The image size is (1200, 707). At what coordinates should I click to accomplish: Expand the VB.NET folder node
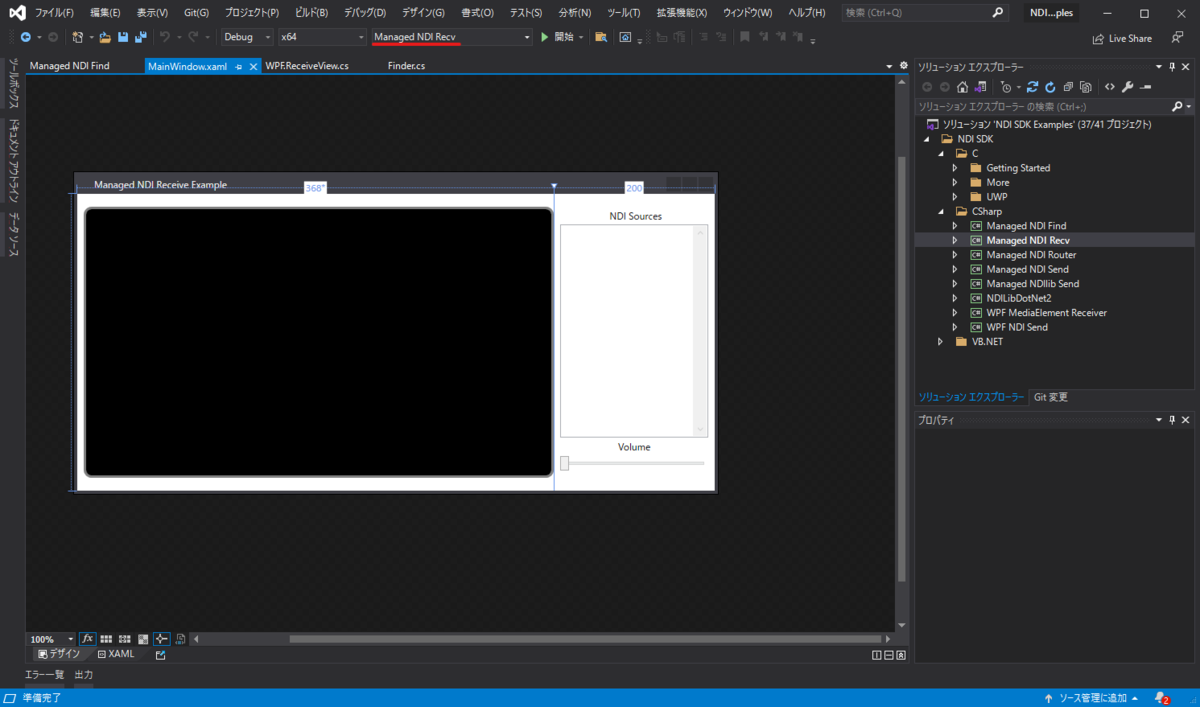(x=940, y=341)
